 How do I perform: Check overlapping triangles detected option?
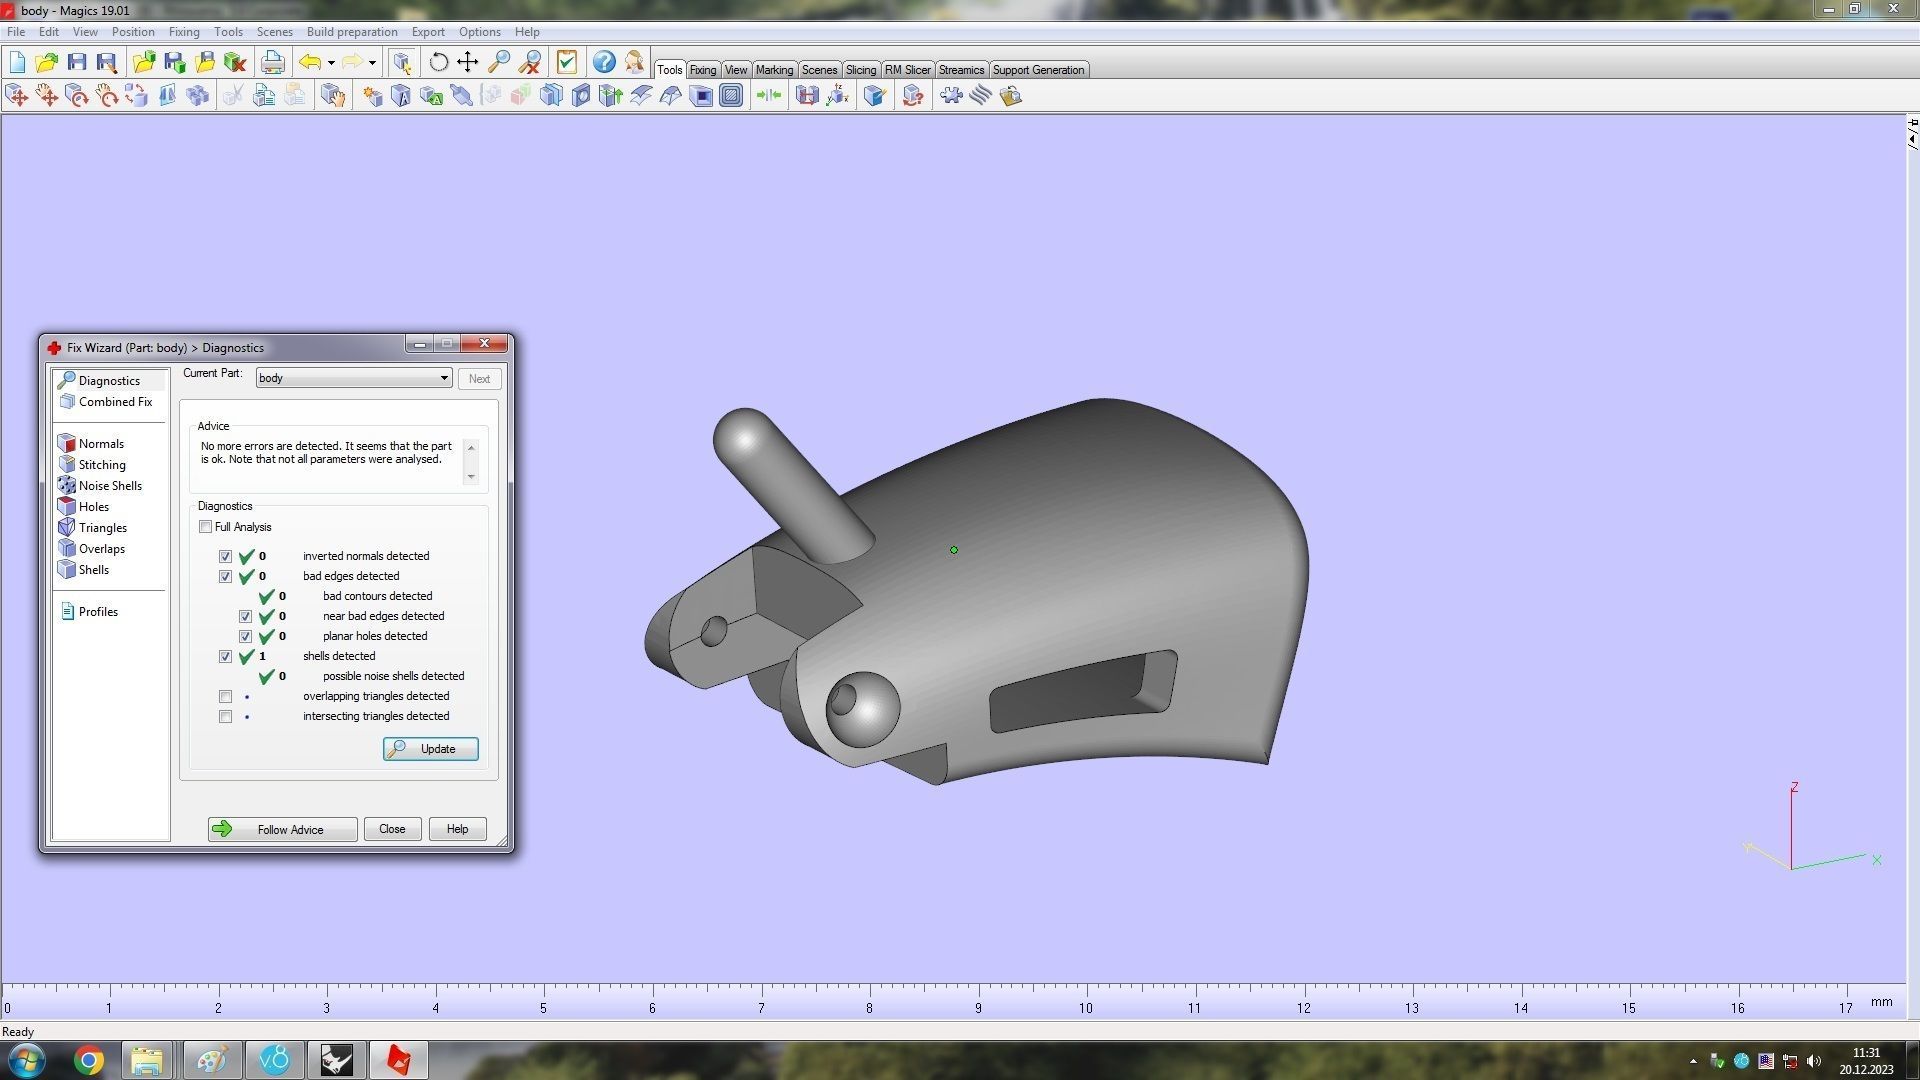pyautogui.click(x=226, y=697)
